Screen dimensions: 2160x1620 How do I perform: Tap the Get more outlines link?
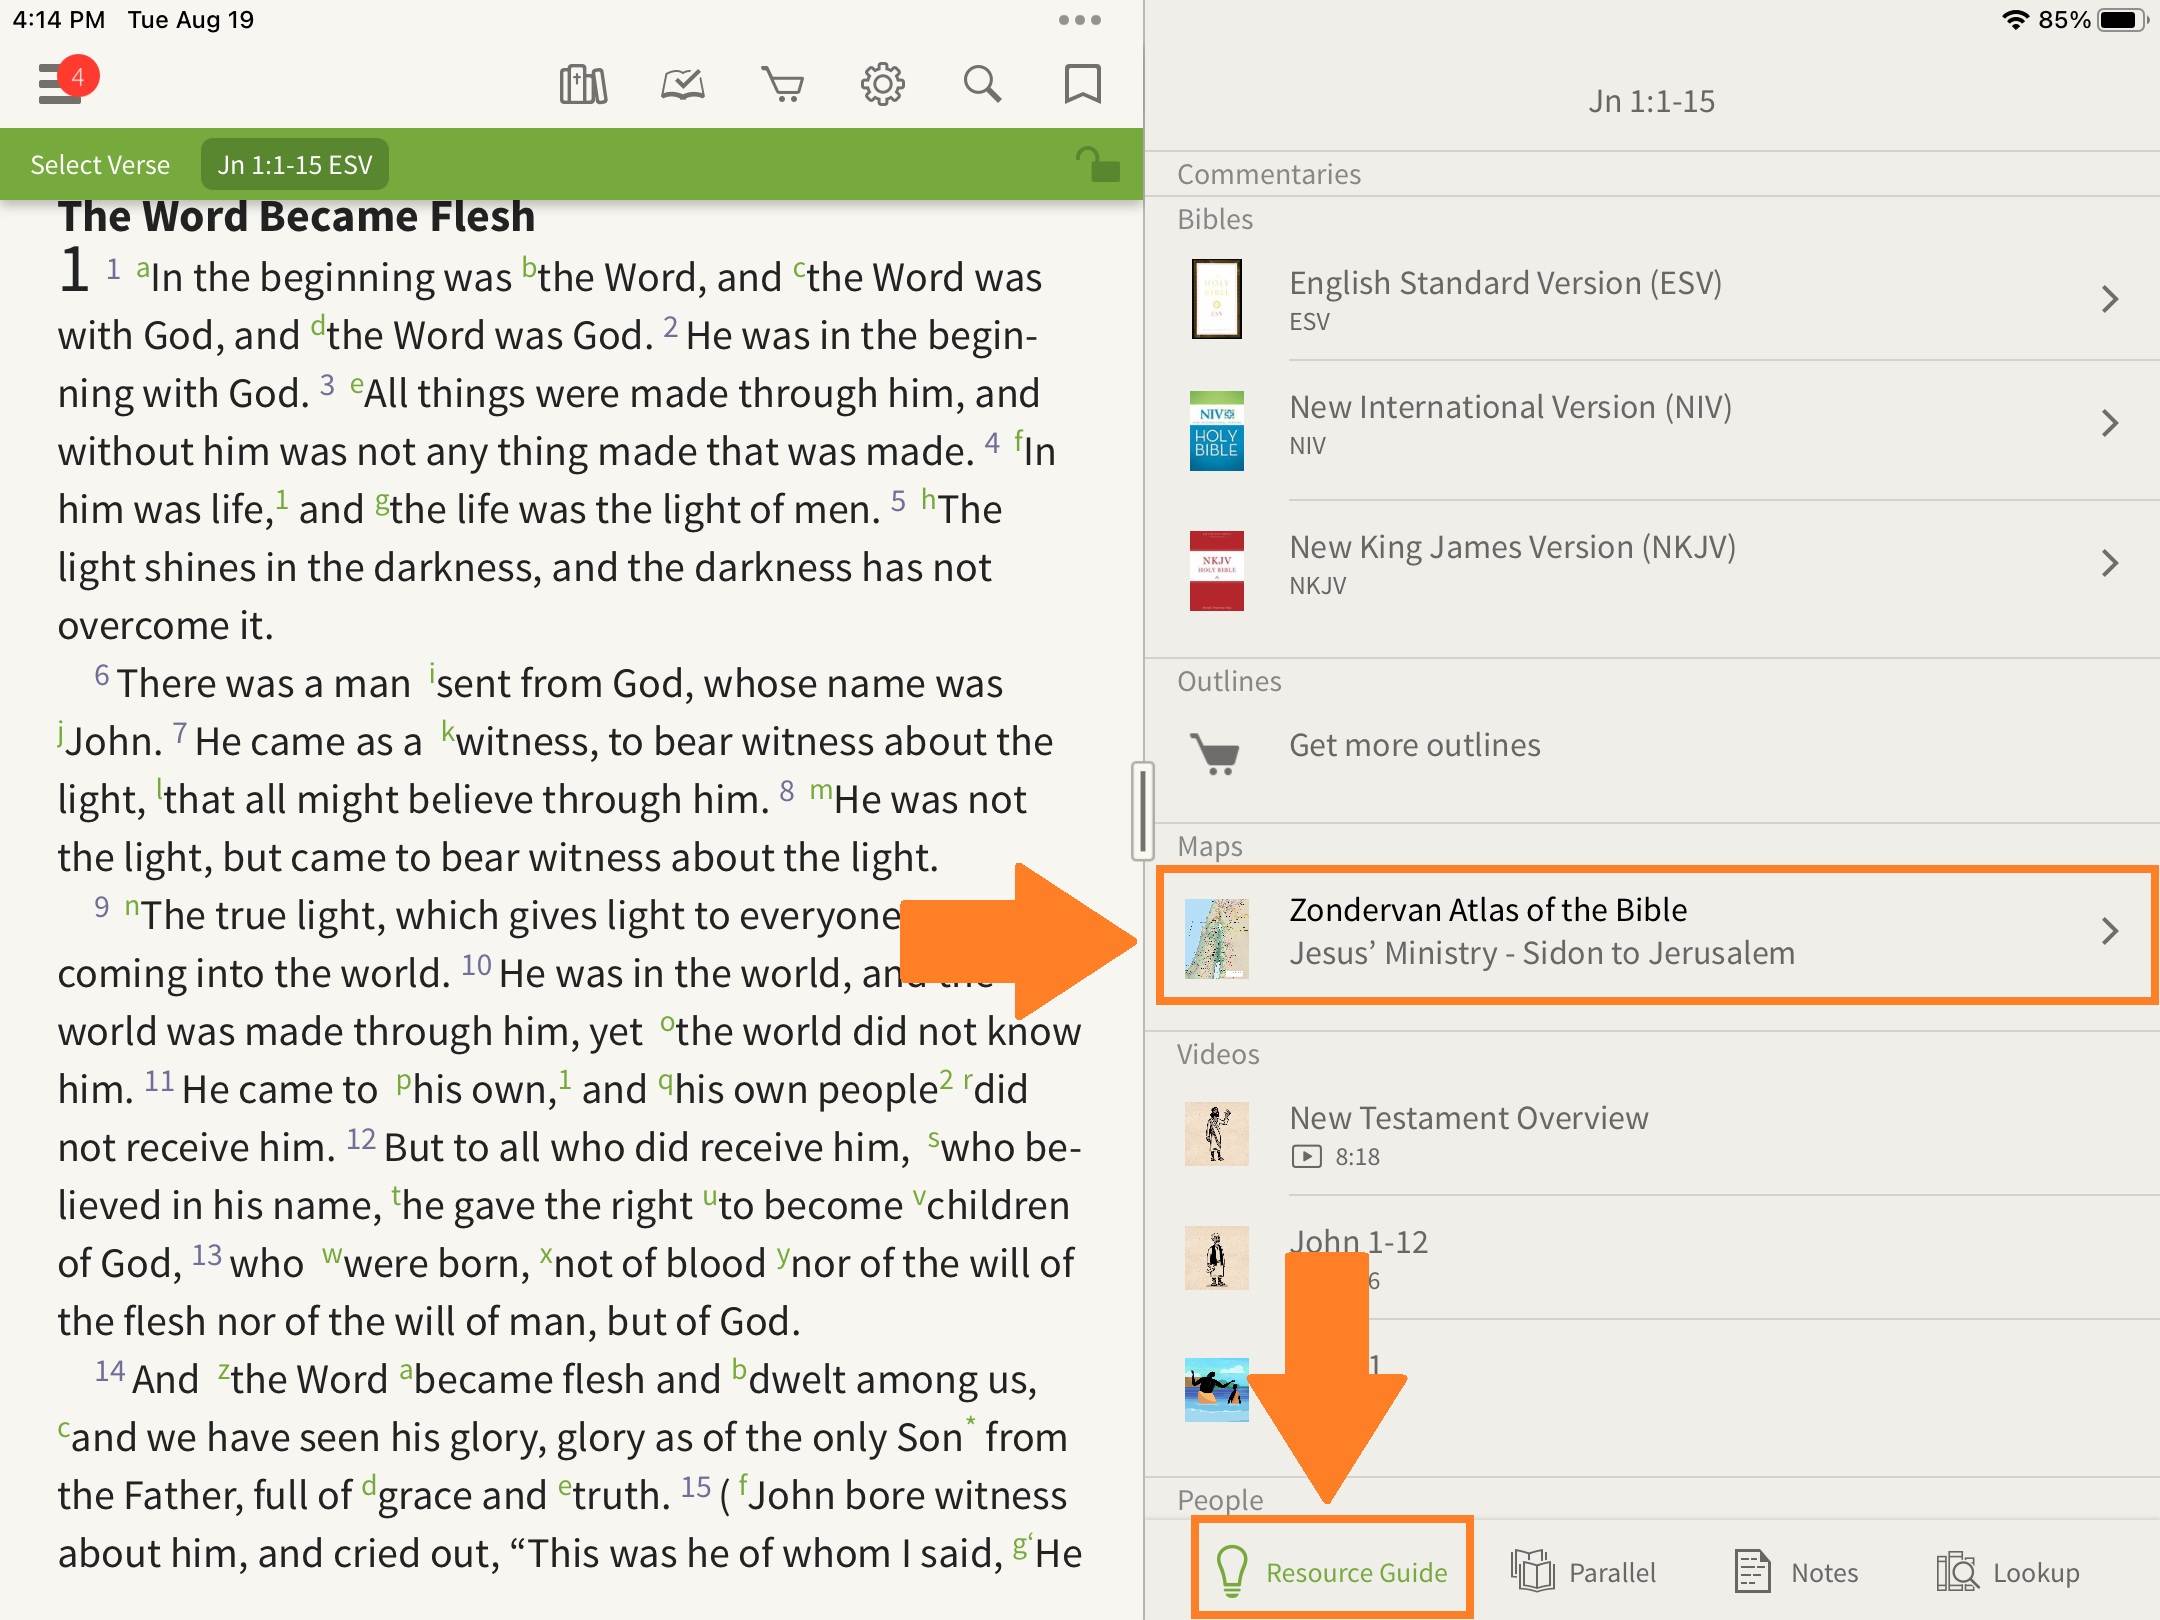click(x=1414, y=745)
